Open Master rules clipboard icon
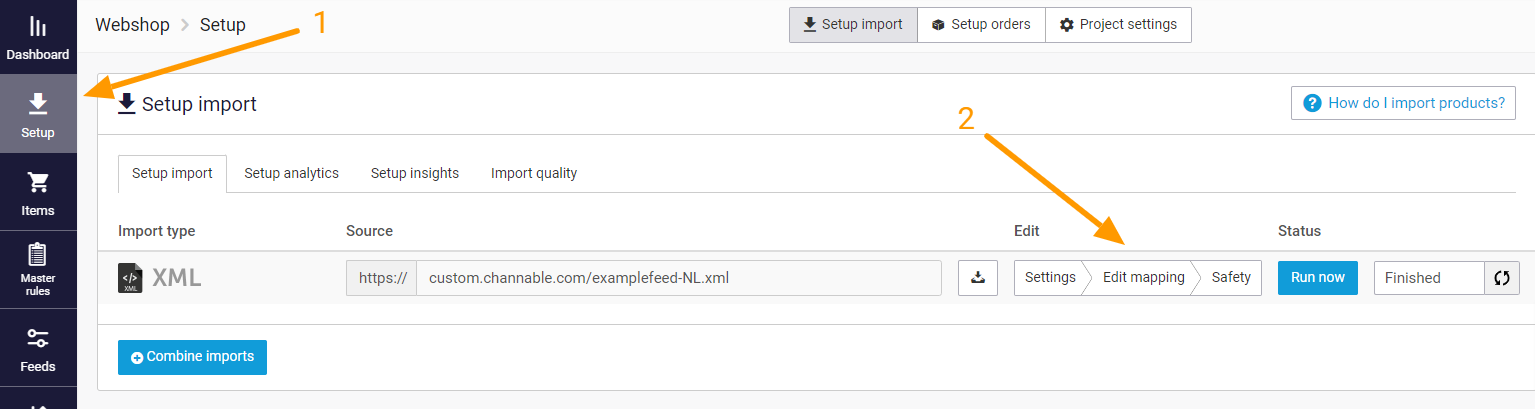The width and height of the screenshot is (1535, 409). point(38,254)
